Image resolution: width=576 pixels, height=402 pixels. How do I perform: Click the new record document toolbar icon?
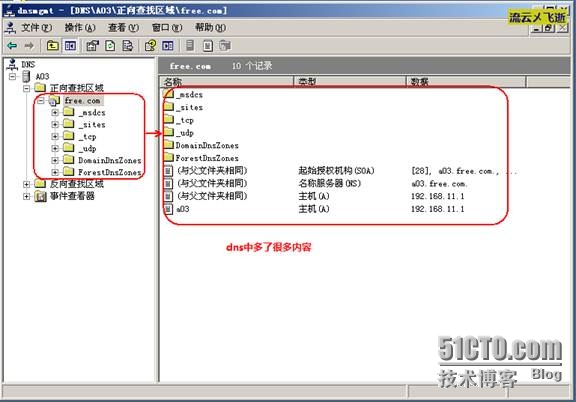coord(208,46)
